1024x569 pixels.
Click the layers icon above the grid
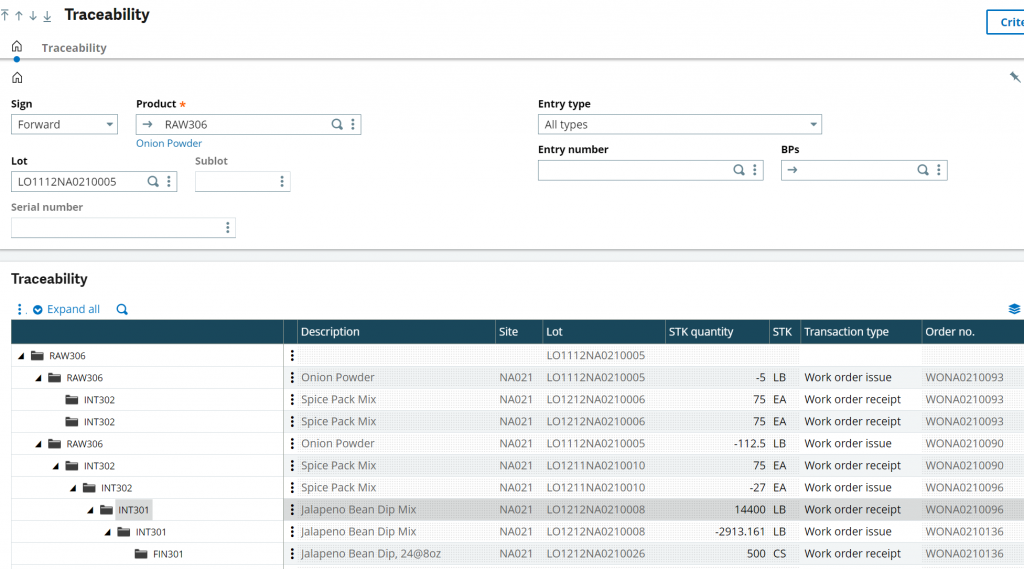point(1014,310)
